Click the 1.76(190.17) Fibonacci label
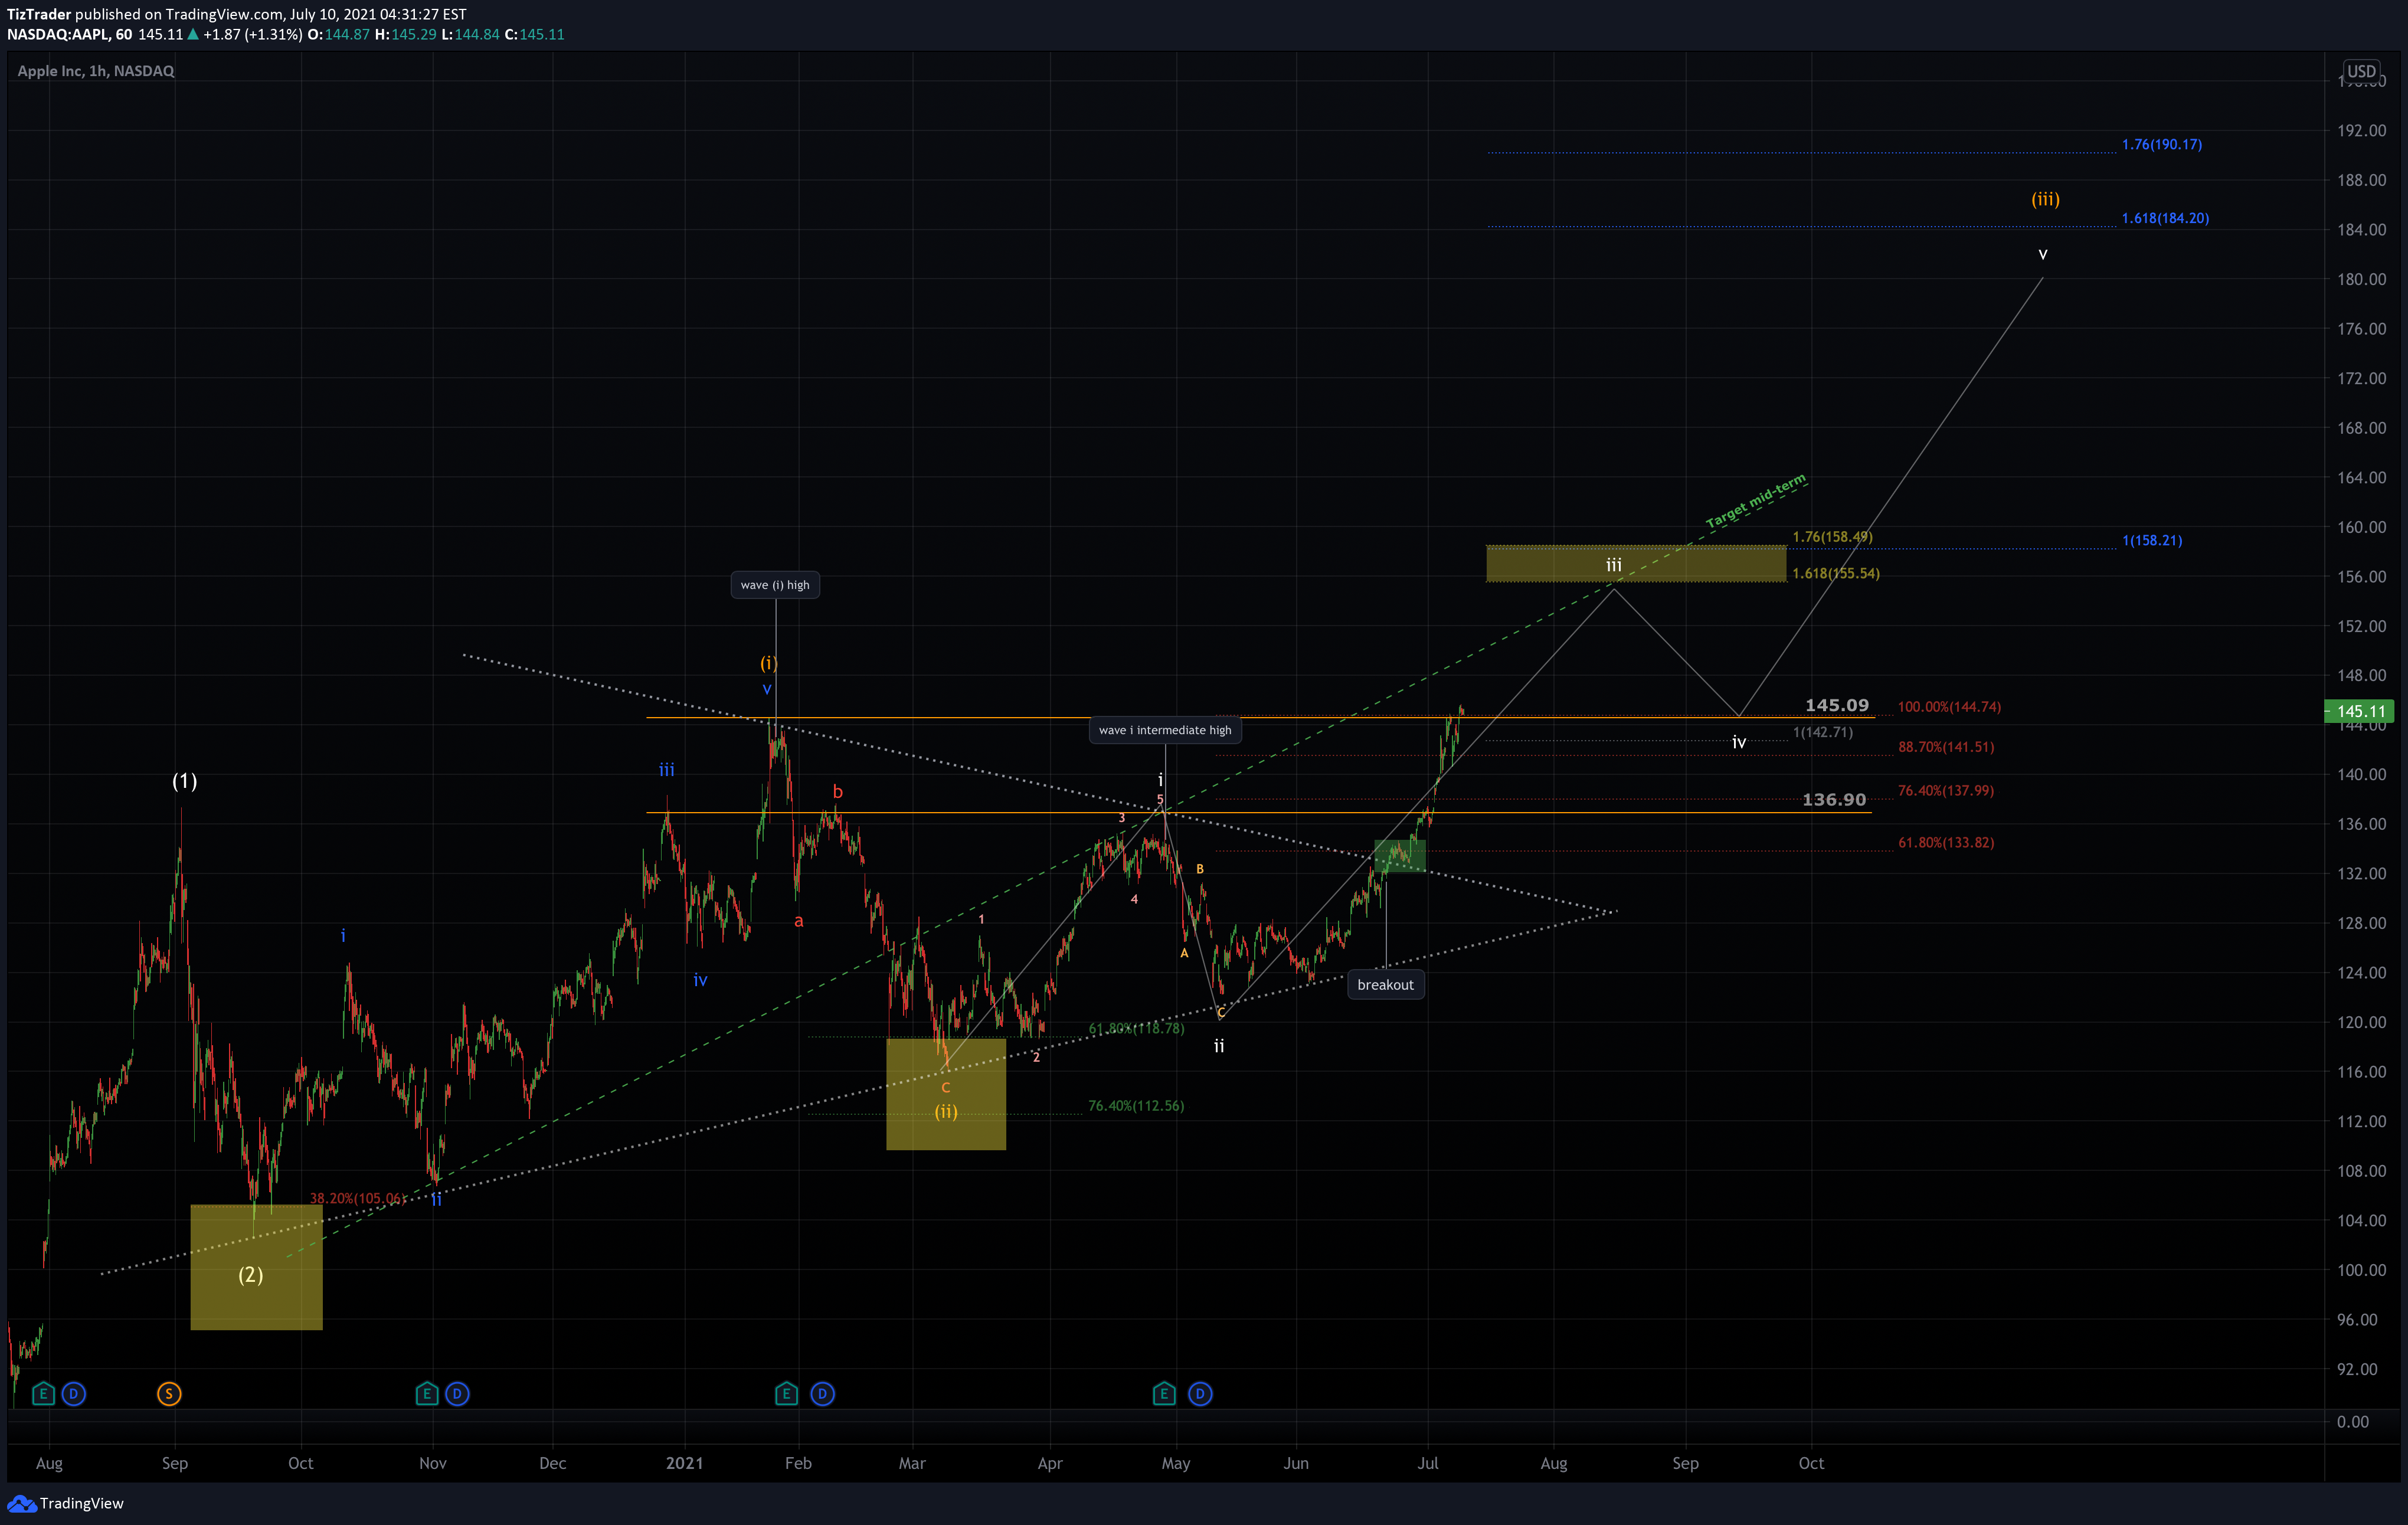 tap(2162, 144)
